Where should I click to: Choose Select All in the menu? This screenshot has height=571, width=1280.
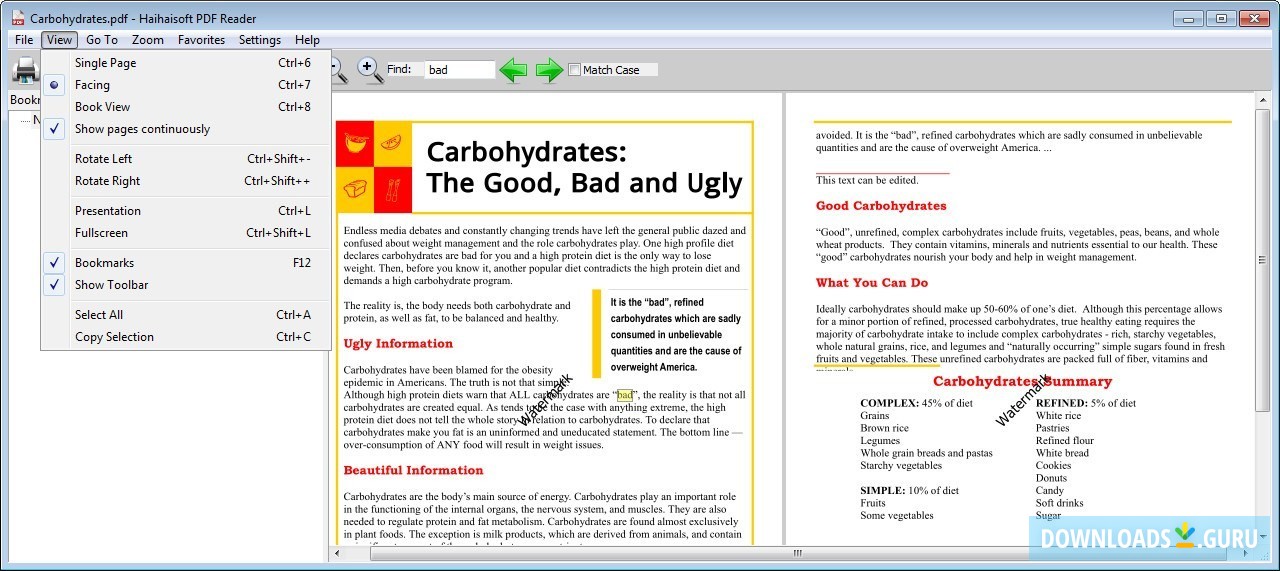(186, 315)
